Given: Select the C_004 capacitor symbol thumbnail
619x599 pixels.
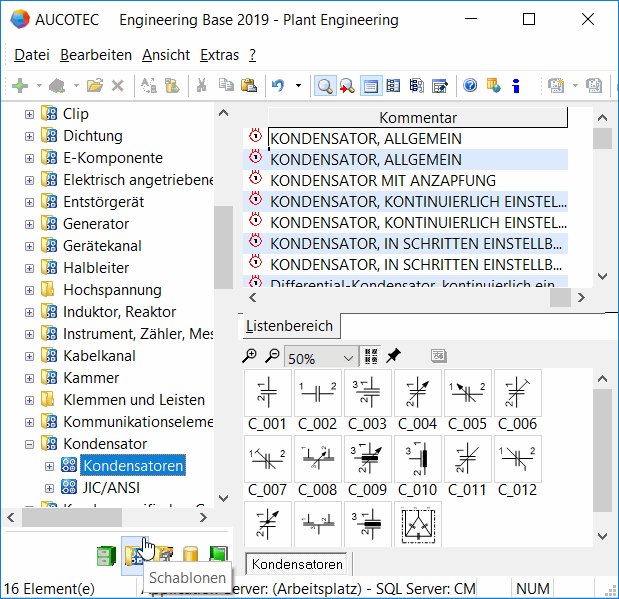Looking at the screenshot, I should (x=417, y=393).
